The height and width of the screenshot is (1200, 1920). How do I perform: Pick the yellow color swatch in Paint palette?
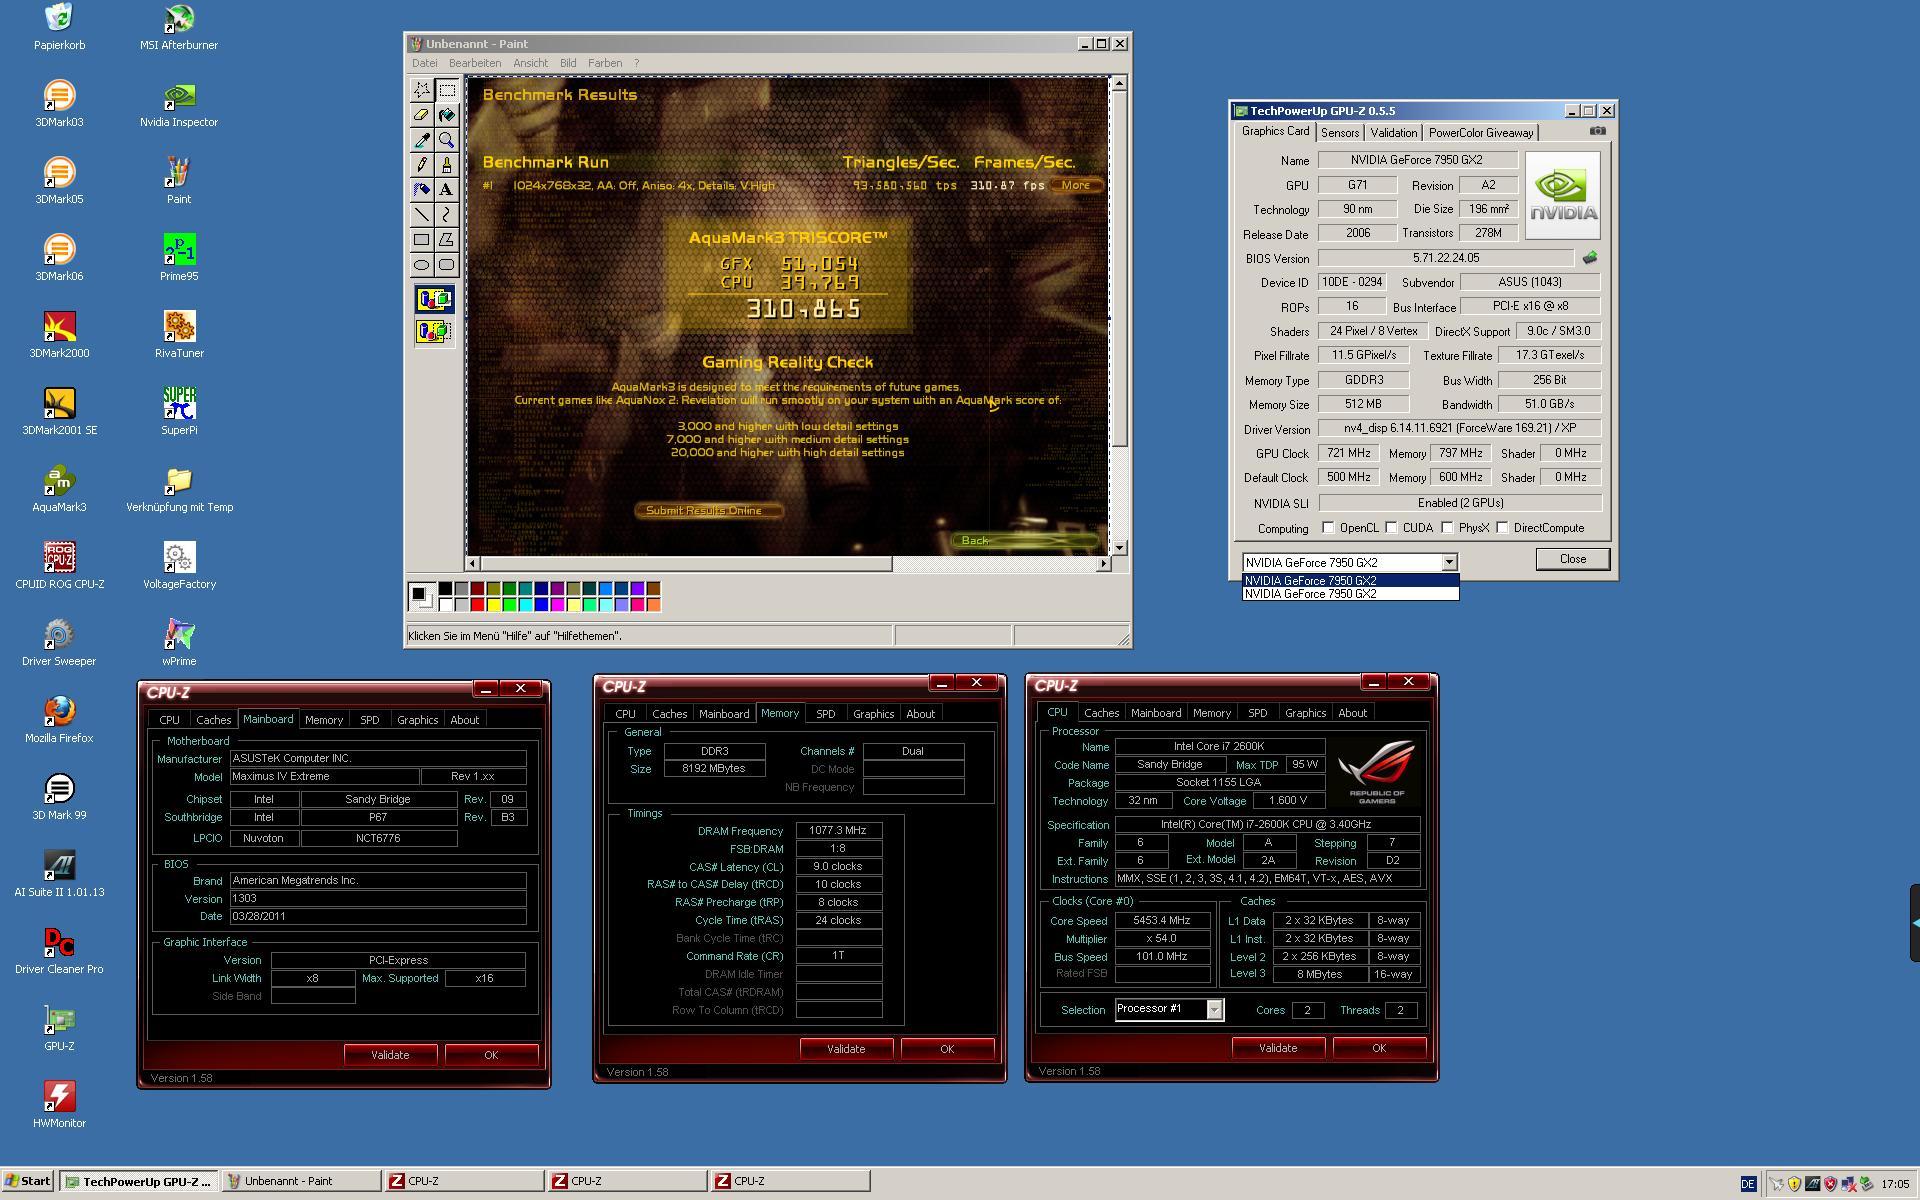pyautogui.click(x=493, y=604)
